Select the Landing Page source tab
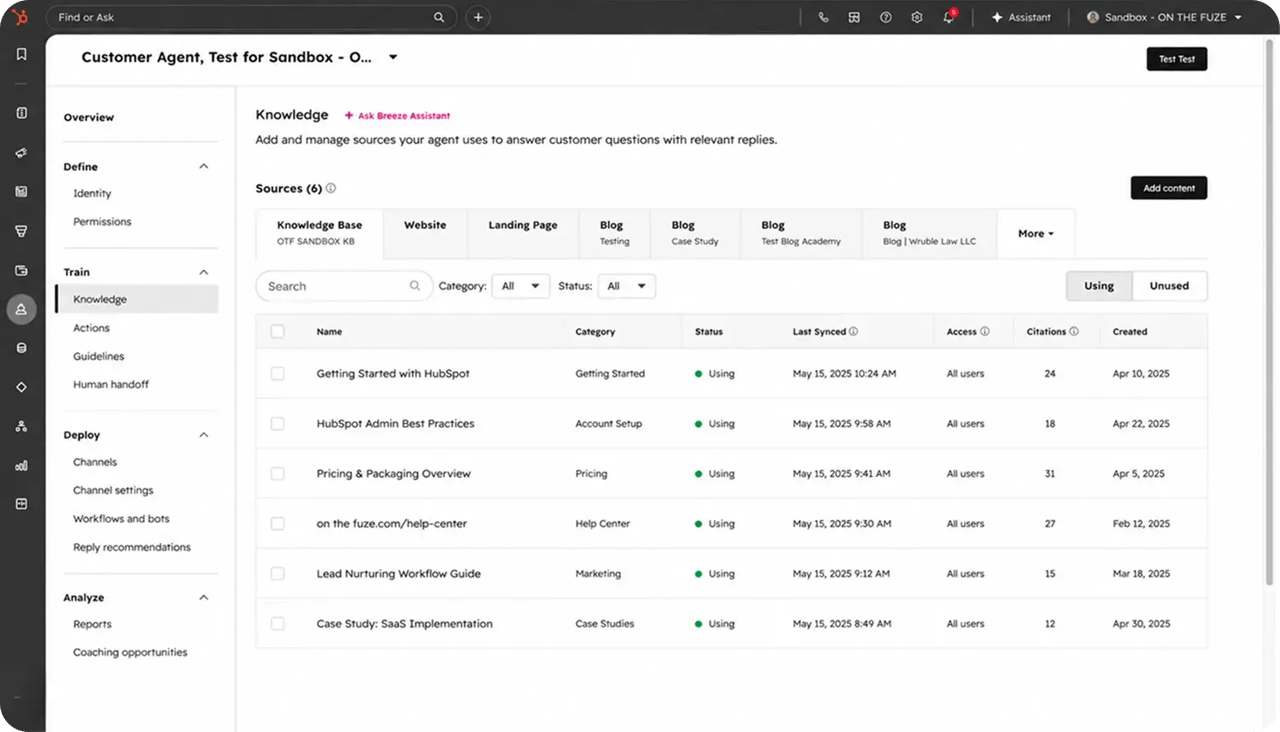Viewport: 1280px width, 732px height. point(523,233)
